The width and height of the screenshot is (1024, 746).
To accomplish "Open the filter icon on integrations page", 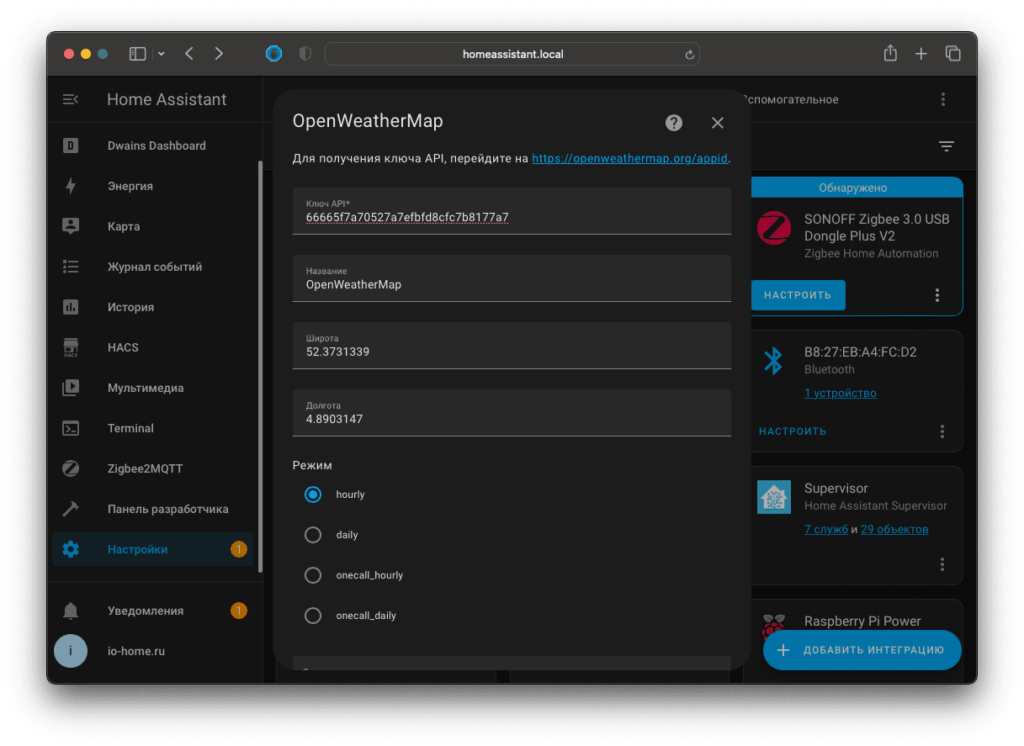I will (946, 146).
